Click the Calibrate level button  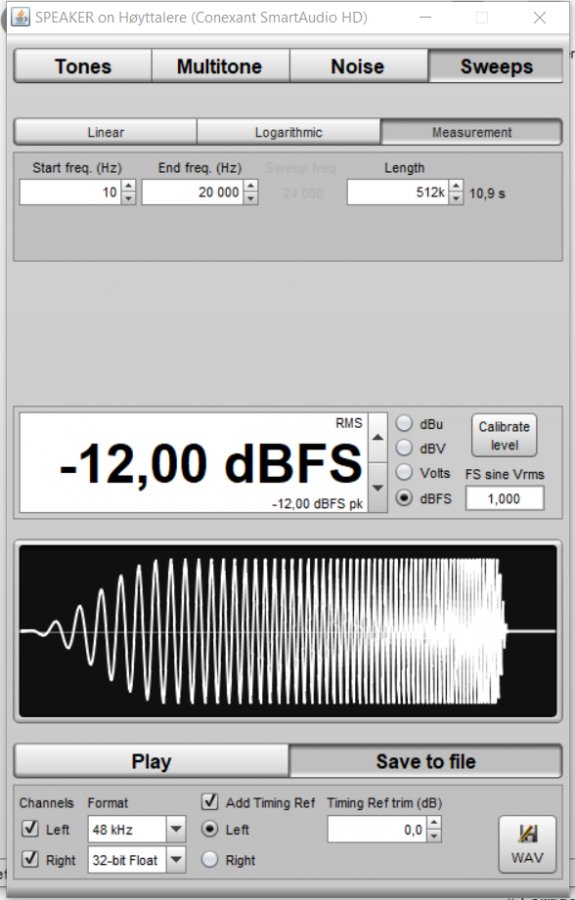click(504, 436)
